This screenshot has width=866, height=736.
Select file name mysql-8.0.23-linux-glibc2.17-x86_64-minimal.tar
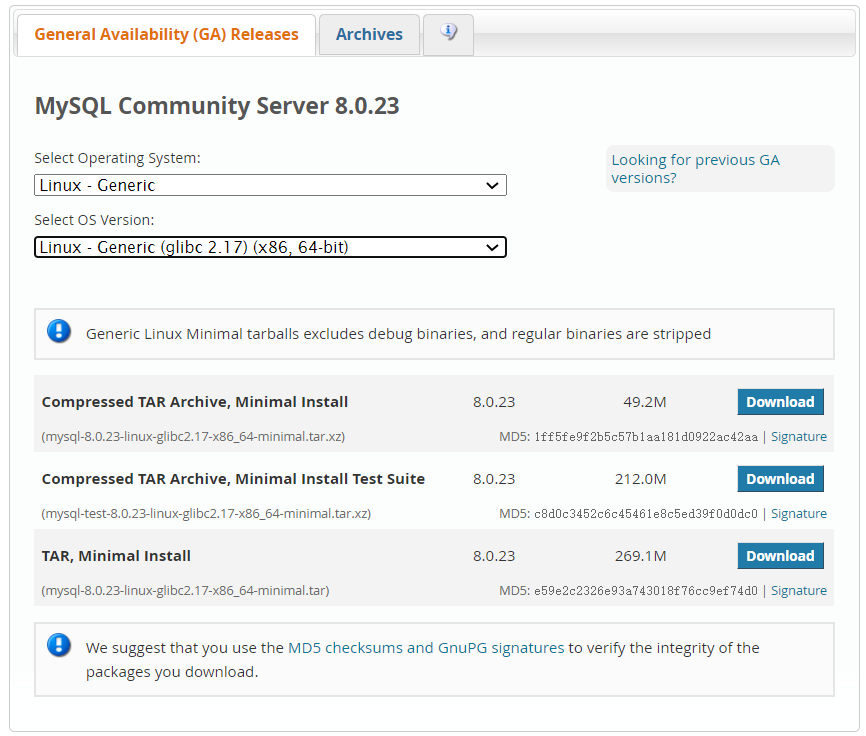click(186, 591)
